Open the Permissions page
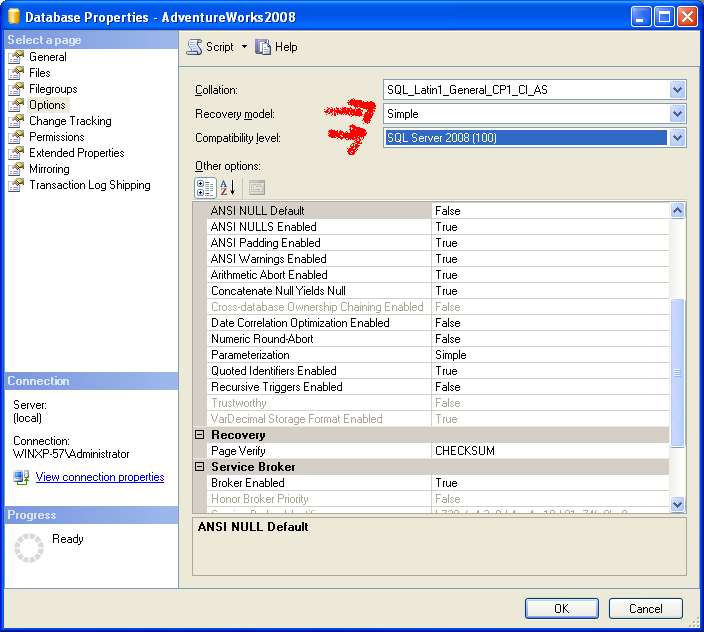The height and width of the screenshot is (632, 704). tap(57, 137)
